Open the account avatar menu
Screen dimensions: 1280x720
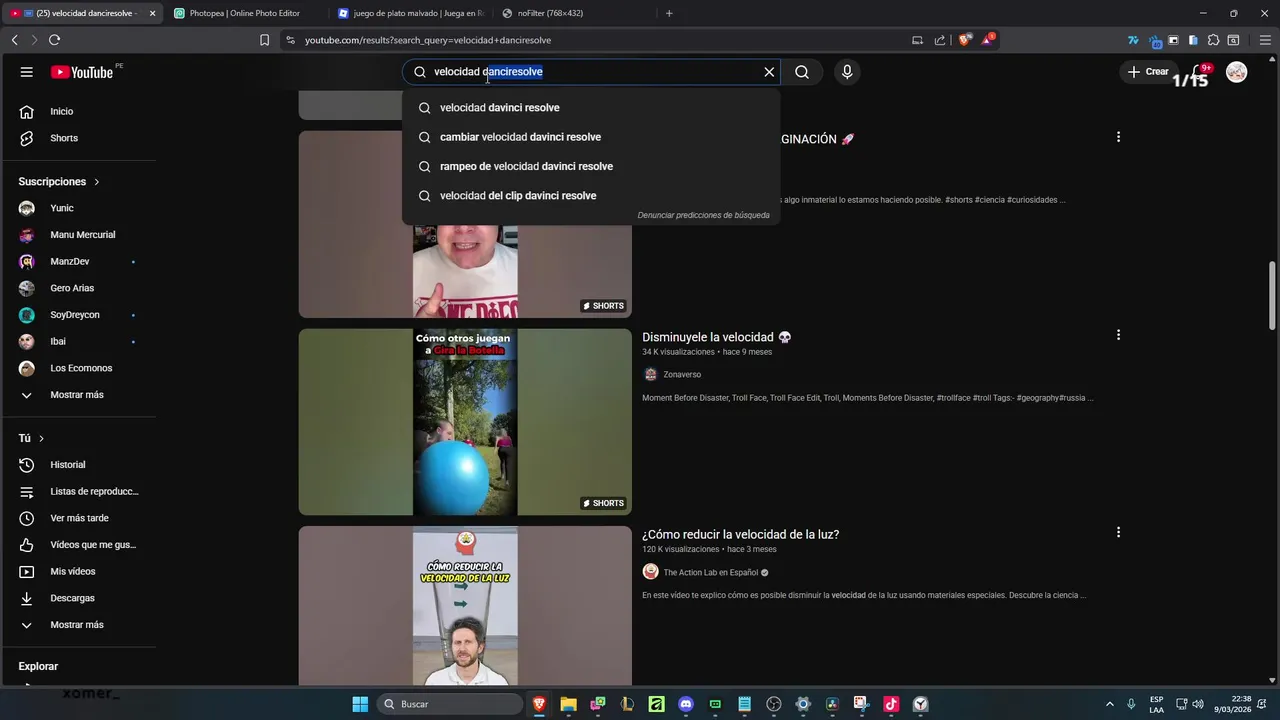point(1237,72)
